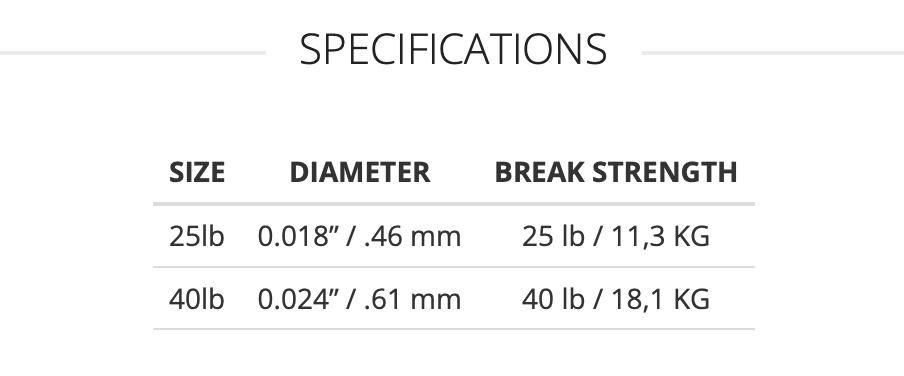Click the 40 lb break strength text
The image size is (904, 376).
pyautogui.click(x=553, y=299)
